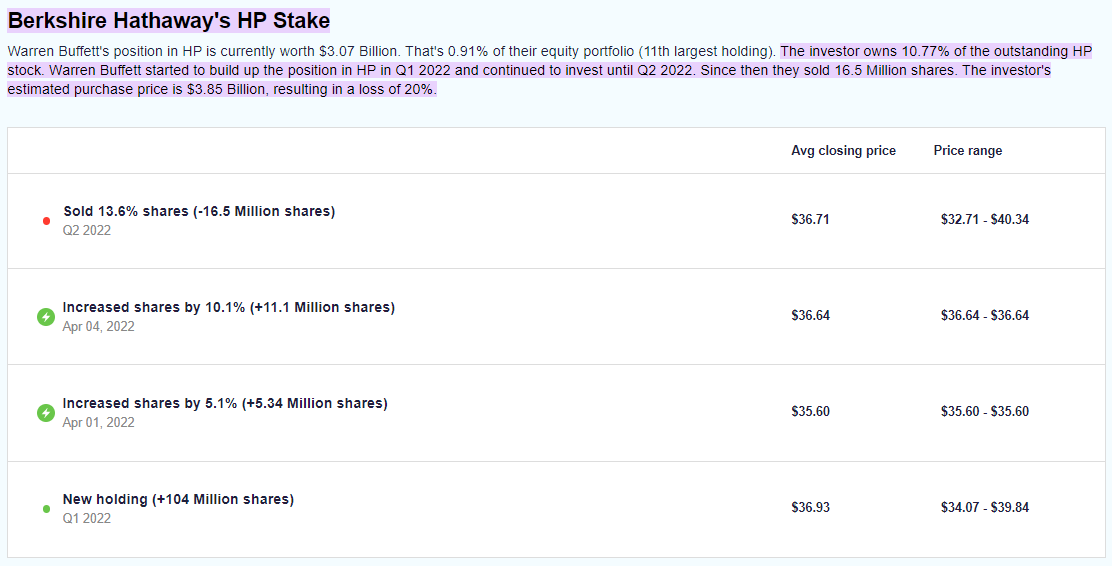The width and height of the screenshot is (1112, 566).
Task: Click the Apr 01, 2022 date label
Action: (x=98, y=422)
